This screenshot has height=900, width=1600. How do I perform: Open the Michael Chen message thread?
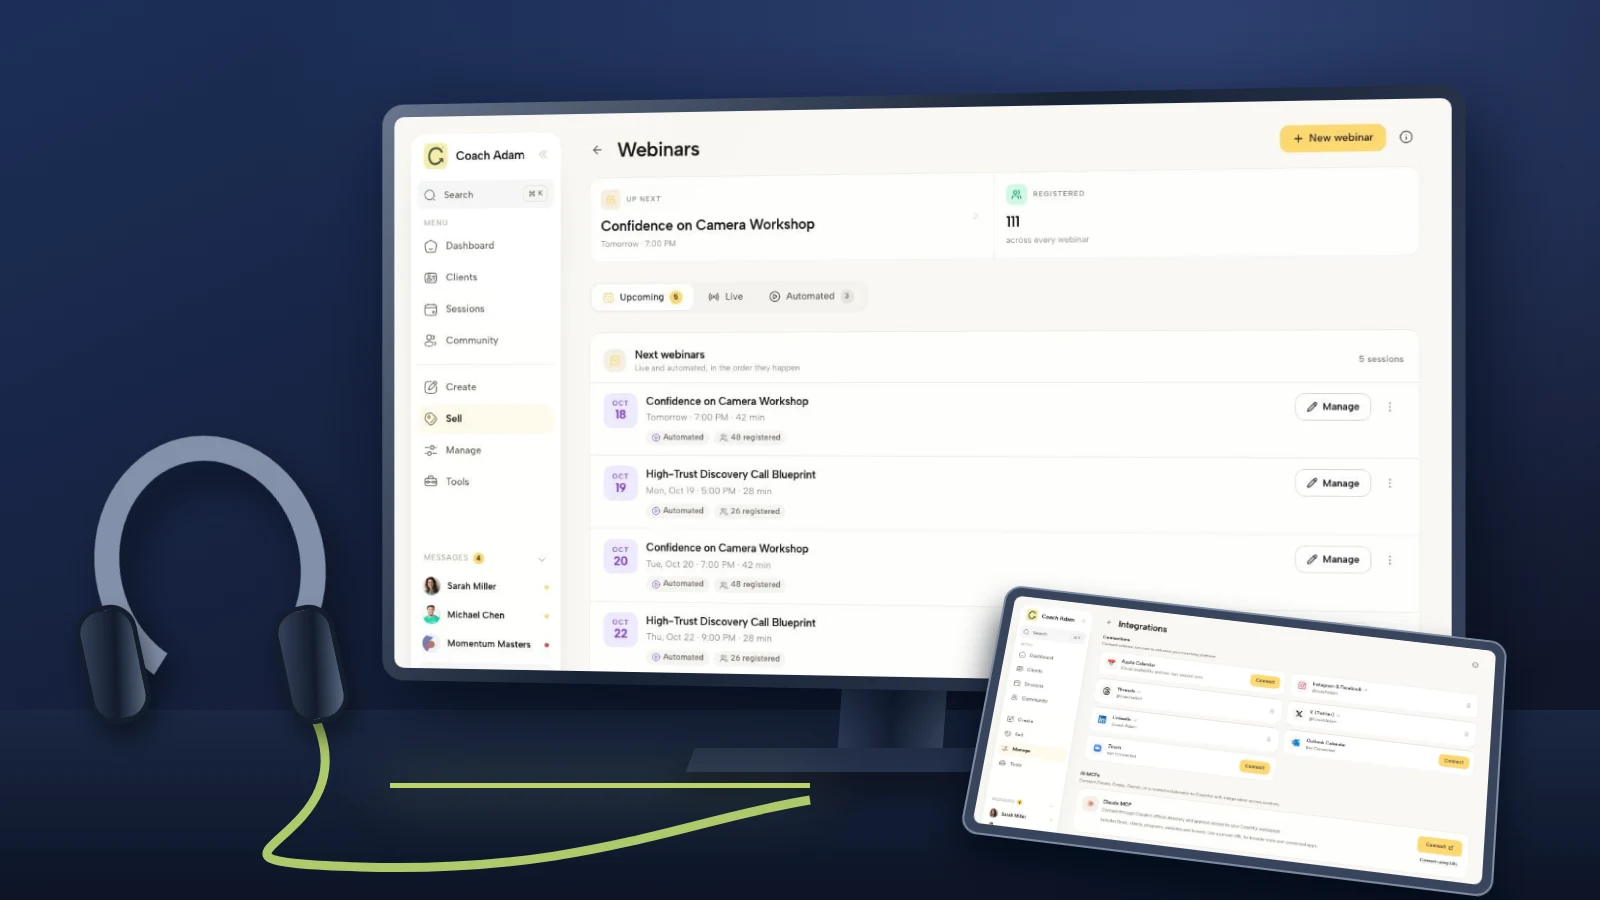click(486, 615)
